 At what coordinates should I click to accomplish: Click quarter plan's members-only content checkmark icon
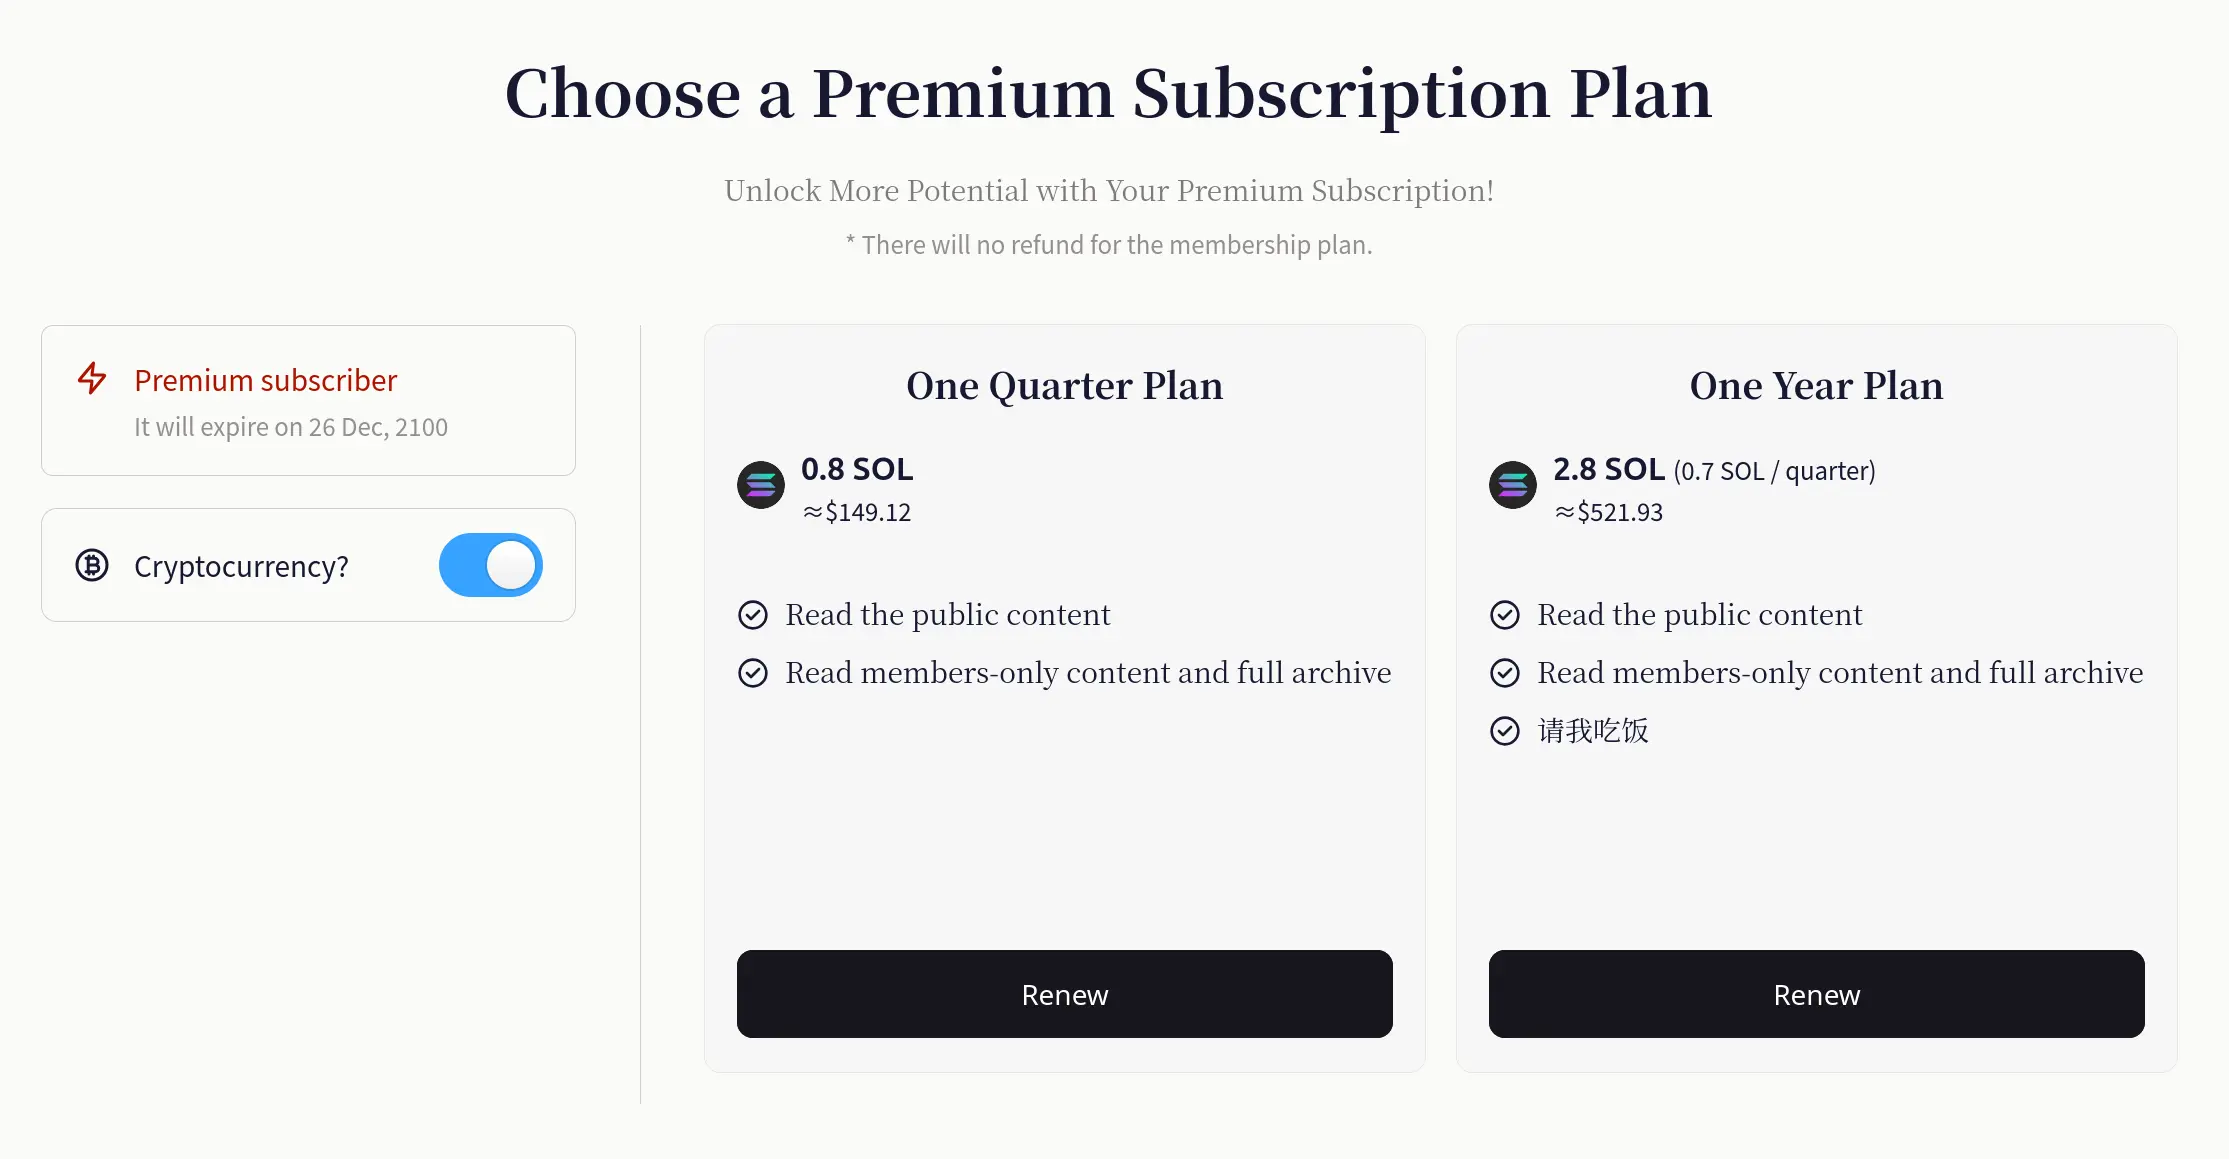pos(753,673)
